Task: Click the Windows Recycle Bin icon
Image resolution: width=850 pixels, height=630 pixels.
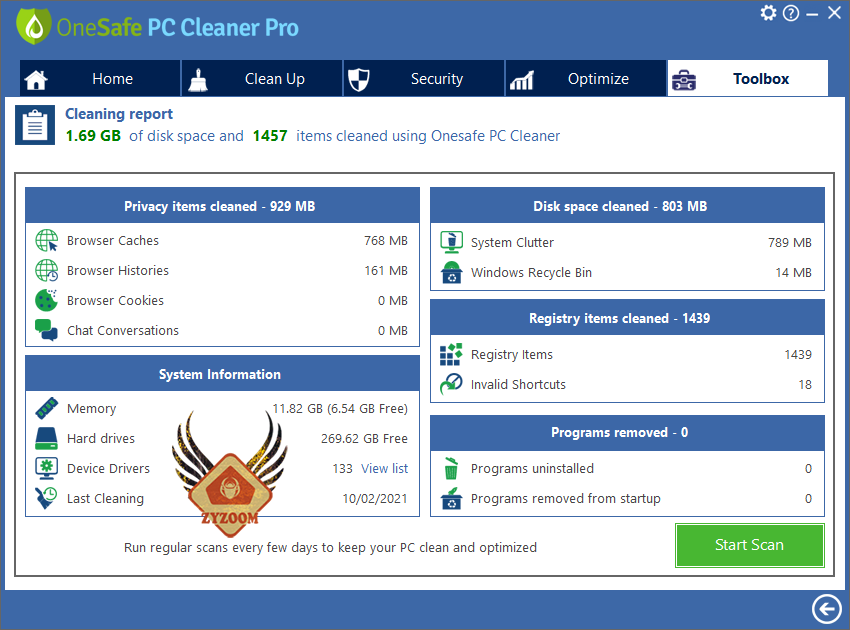Action: tap(452, 272)
